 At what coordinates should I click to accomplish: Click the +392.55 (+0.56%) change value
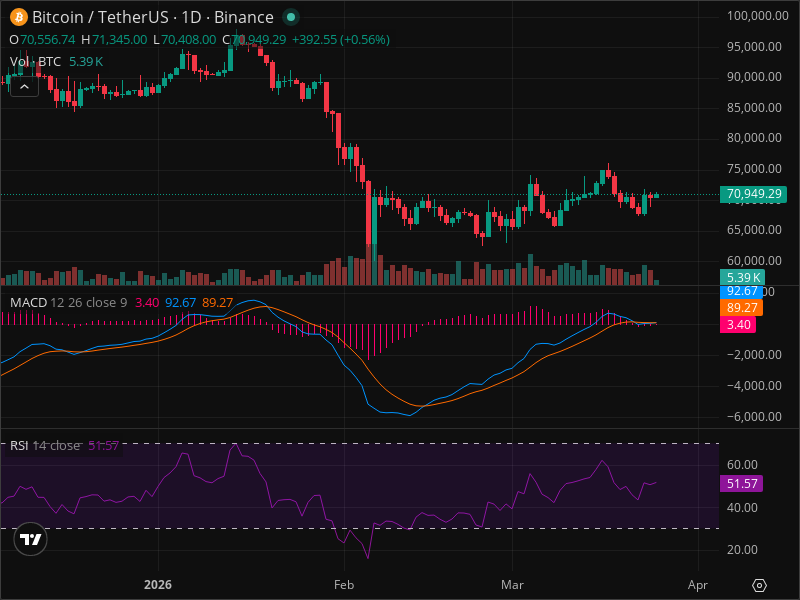(340, 40)
